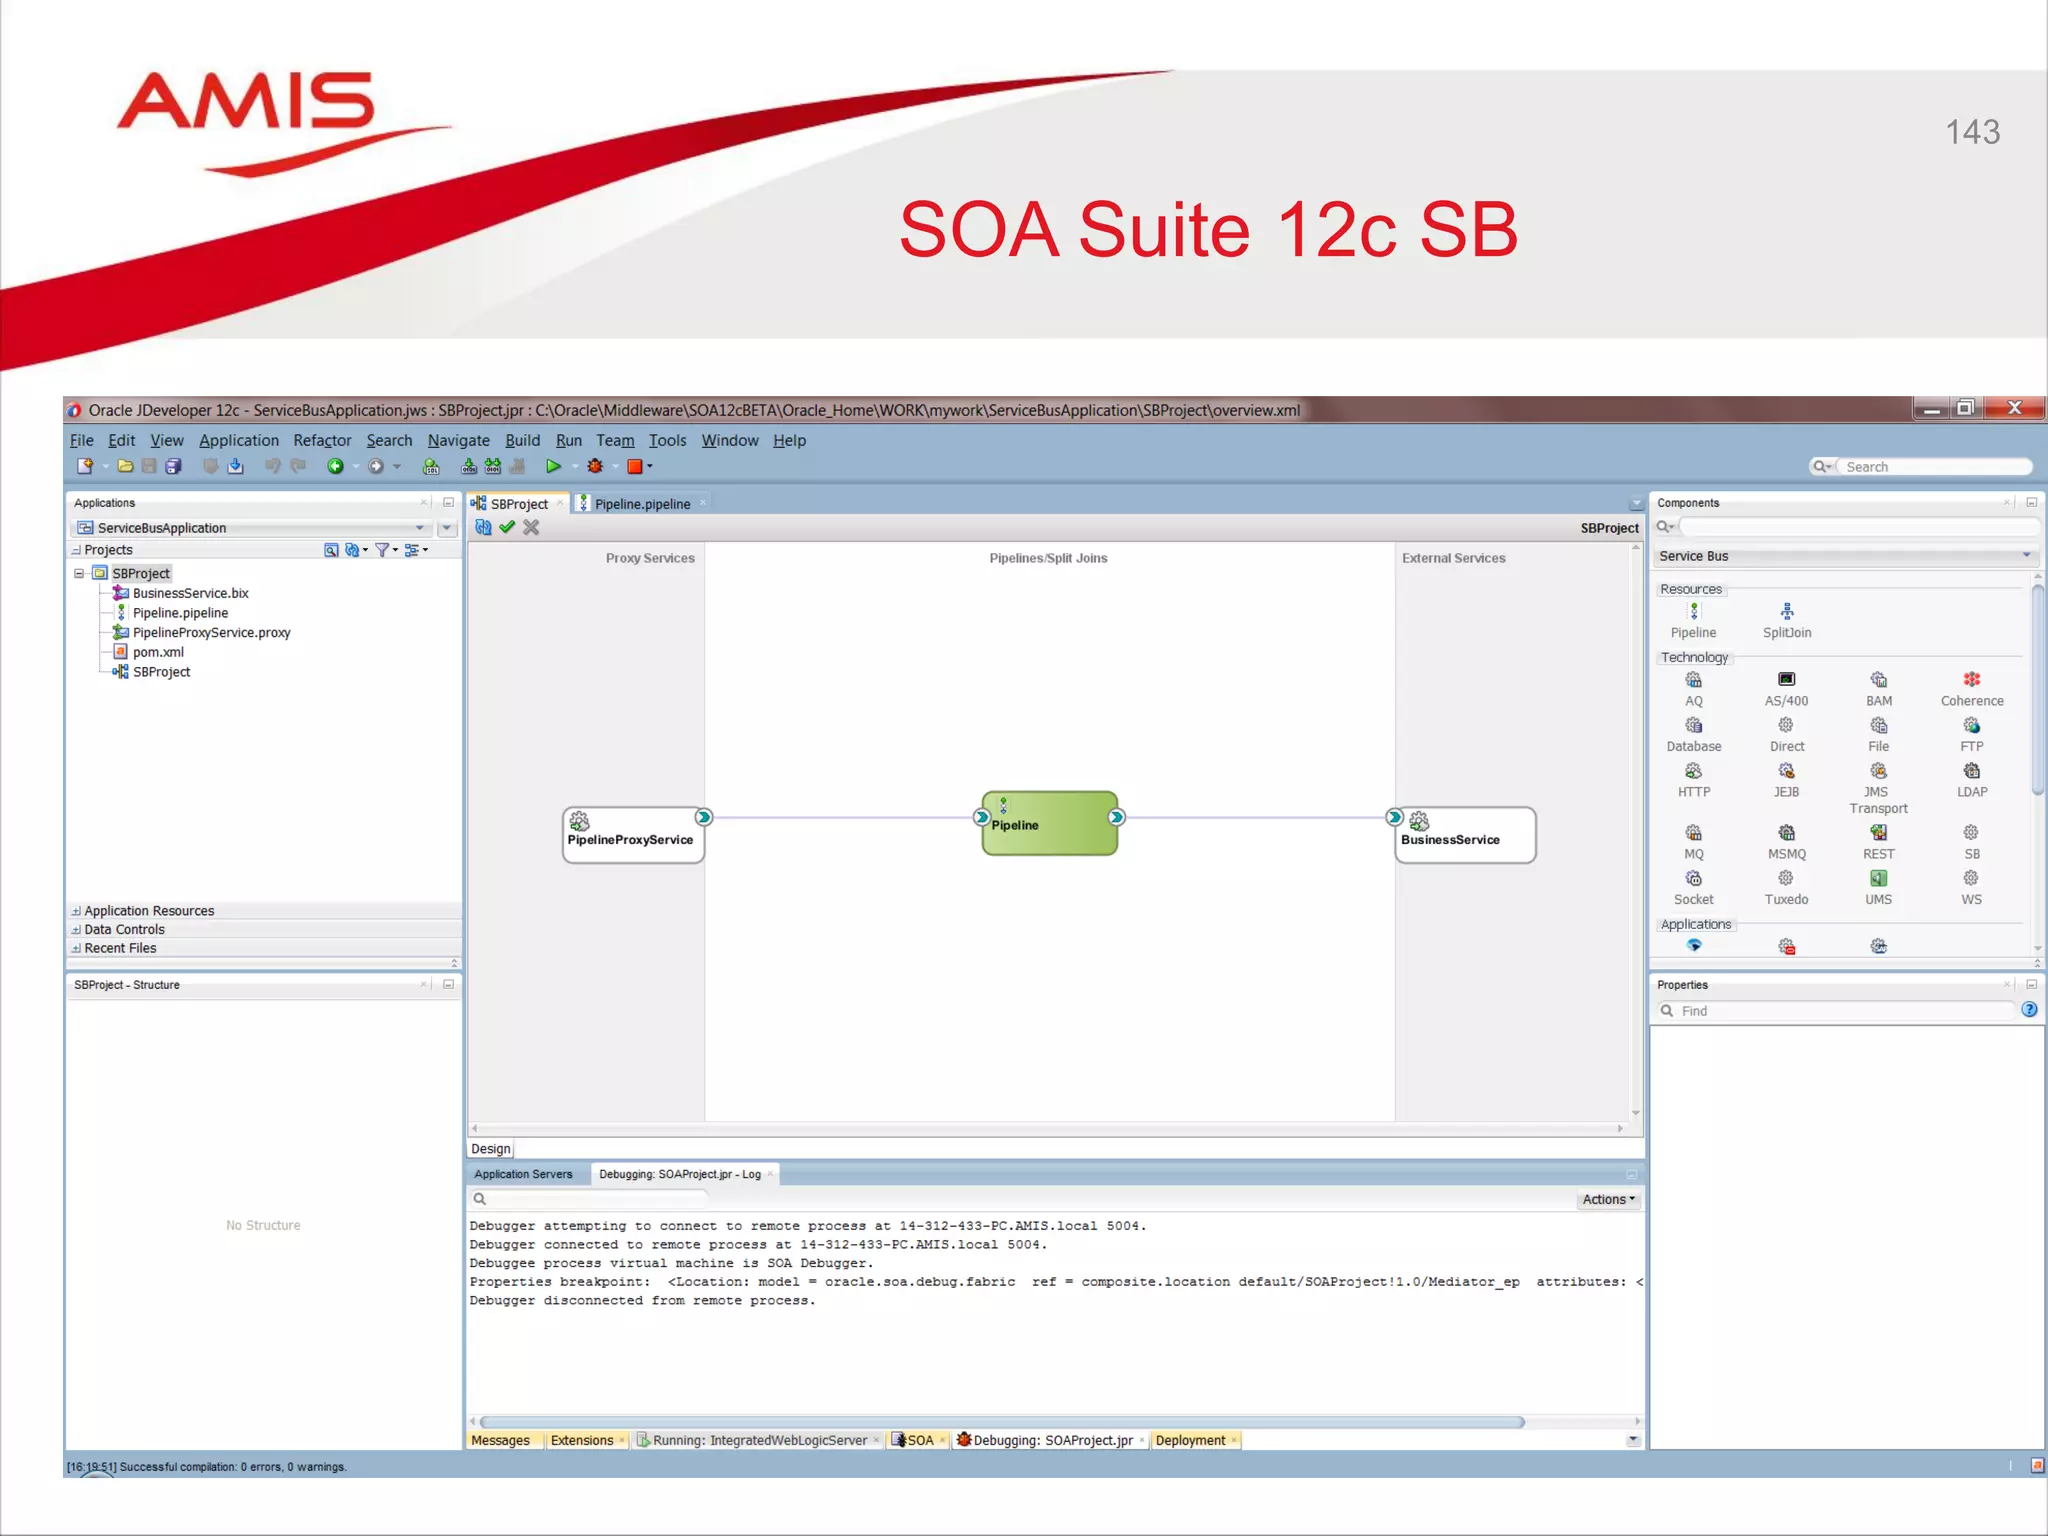Click the red Stop square icon
Screen dimensions: 2048x1536
click(634, 466)
